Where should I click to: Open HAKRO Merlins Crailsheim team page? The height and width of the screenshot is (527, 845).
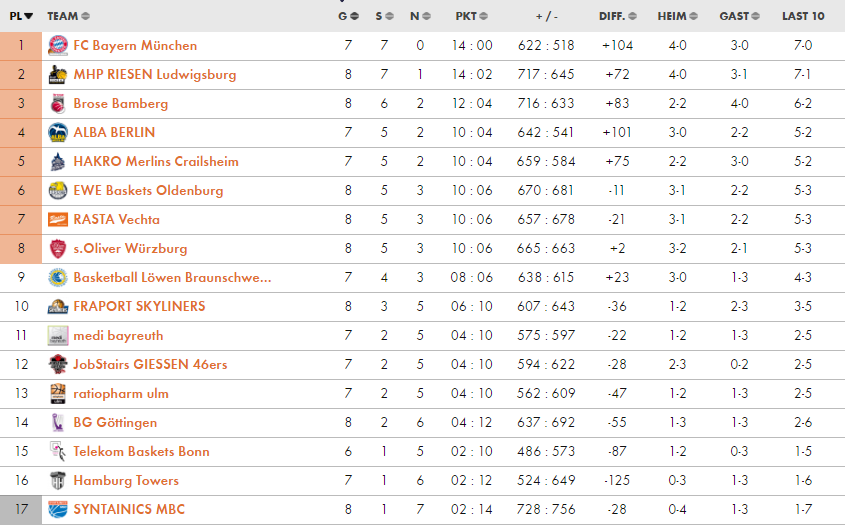click(x=155, y=161)
